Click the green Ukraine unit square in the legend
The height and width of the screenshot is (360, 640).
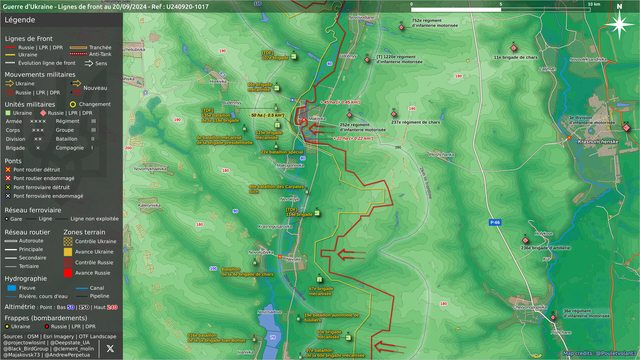(7, 113)
